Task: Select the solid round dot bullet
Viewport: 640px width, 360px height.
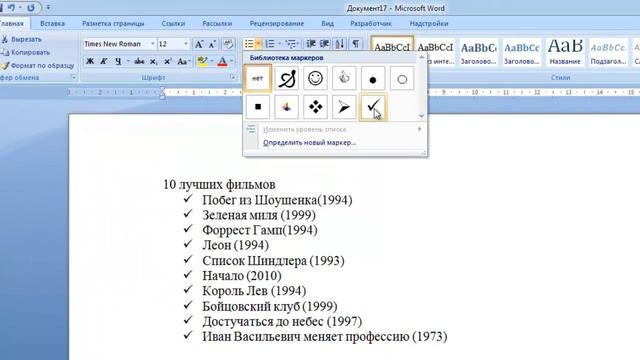Action: 373,78
